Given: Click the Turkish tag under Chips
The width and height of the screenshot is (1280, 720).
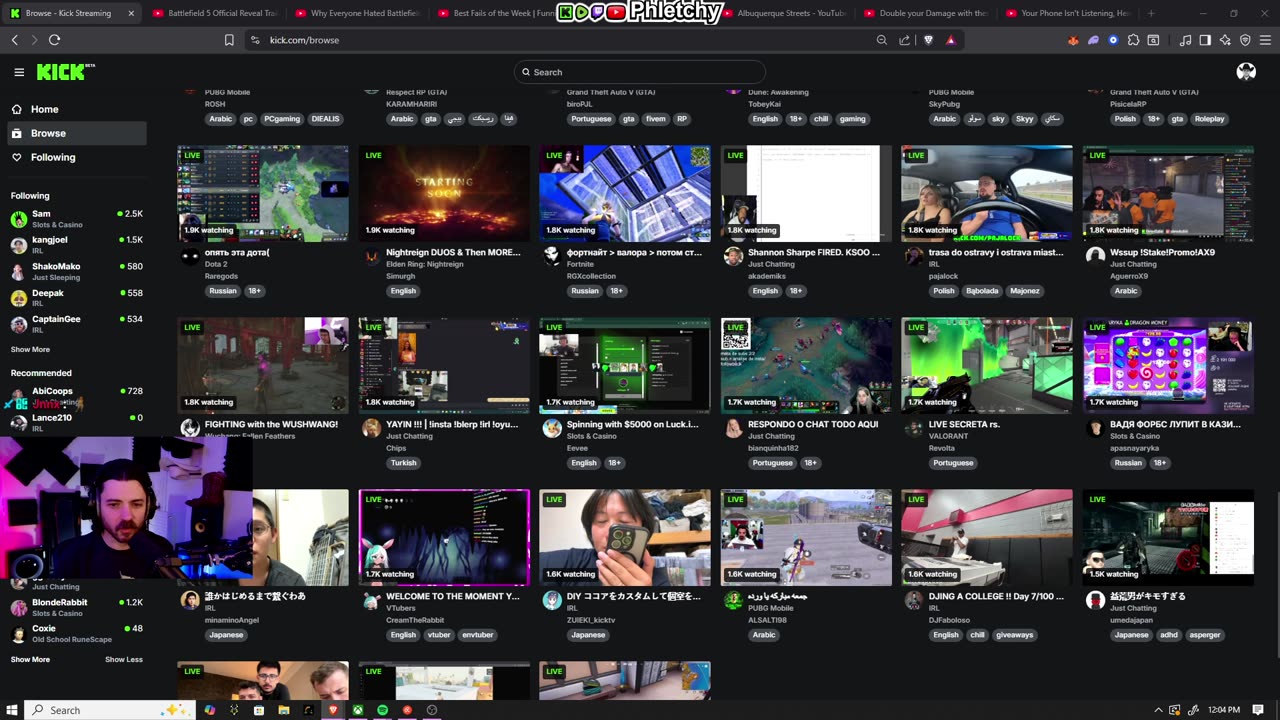Looking at the screenshot, I should [x=403, y=463].
